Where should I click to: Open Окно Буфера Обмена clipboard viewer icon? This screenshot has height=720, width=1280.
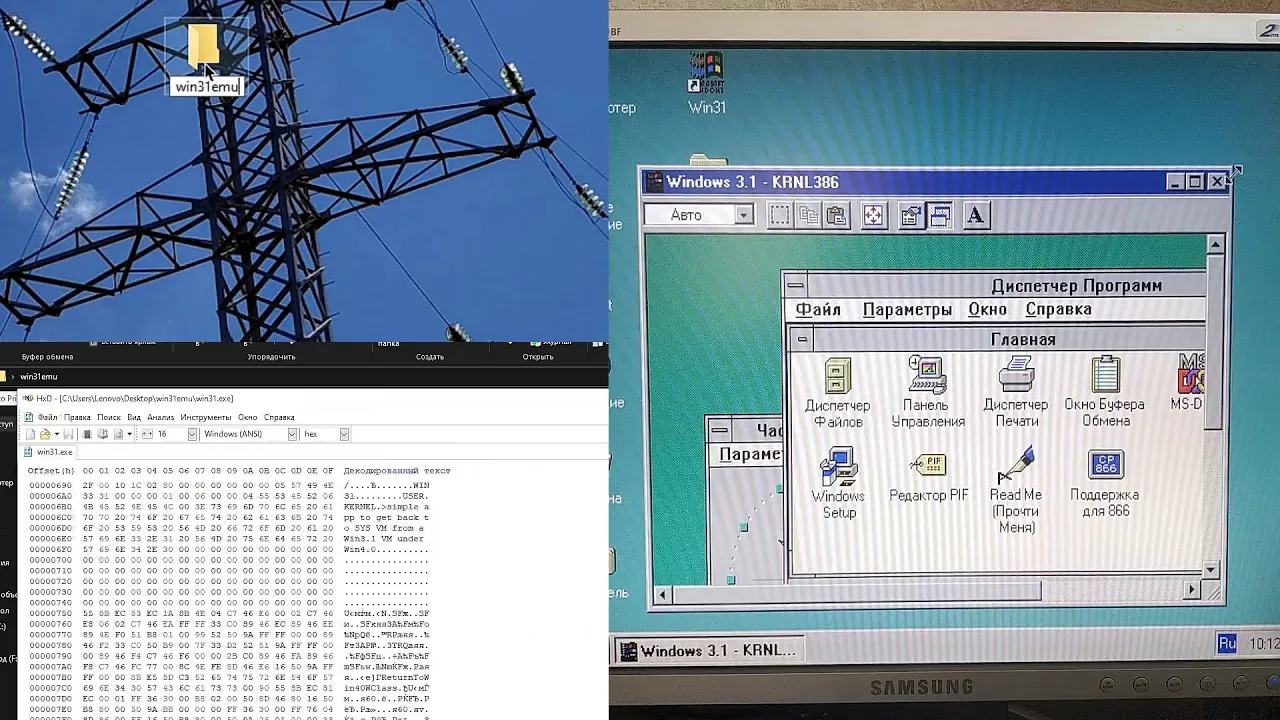1104,392
